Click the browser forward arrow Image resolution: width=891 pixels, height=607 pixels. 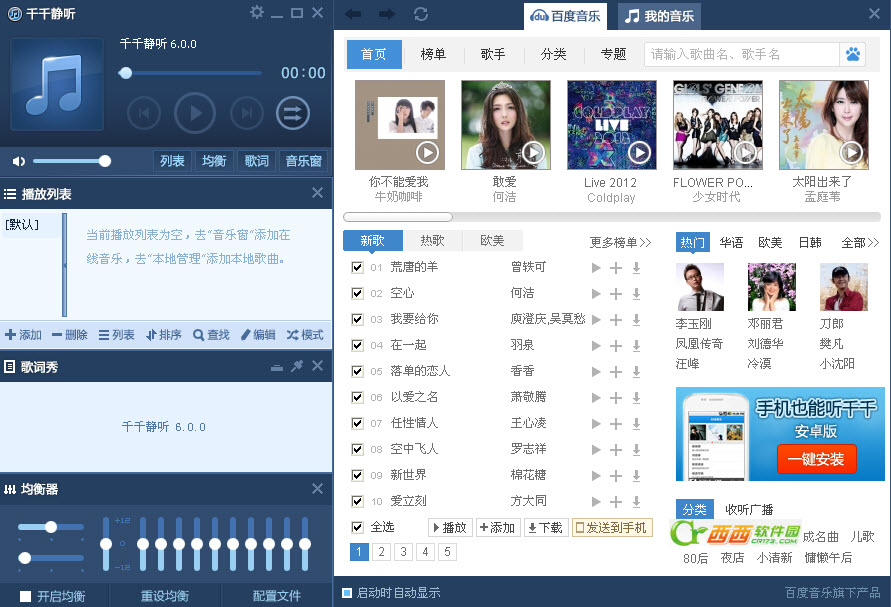tap(387, 14)
